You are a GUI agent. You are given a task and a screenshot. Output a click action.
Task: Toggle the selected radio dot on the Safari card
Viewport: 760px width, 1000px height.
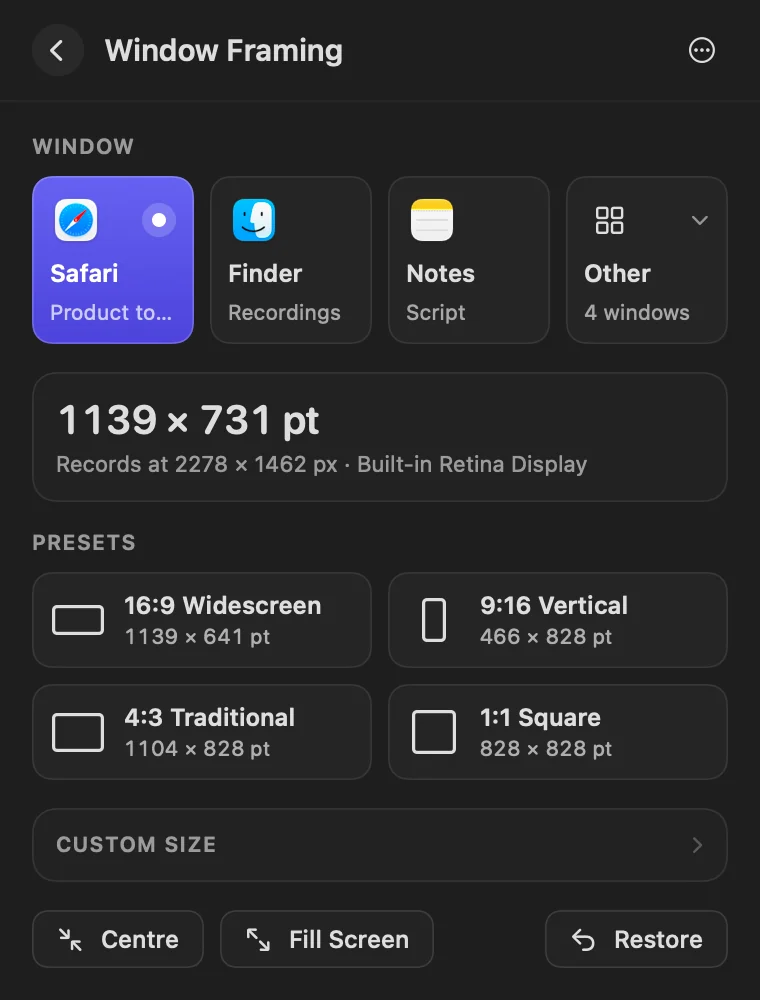(x=159, y=220)
